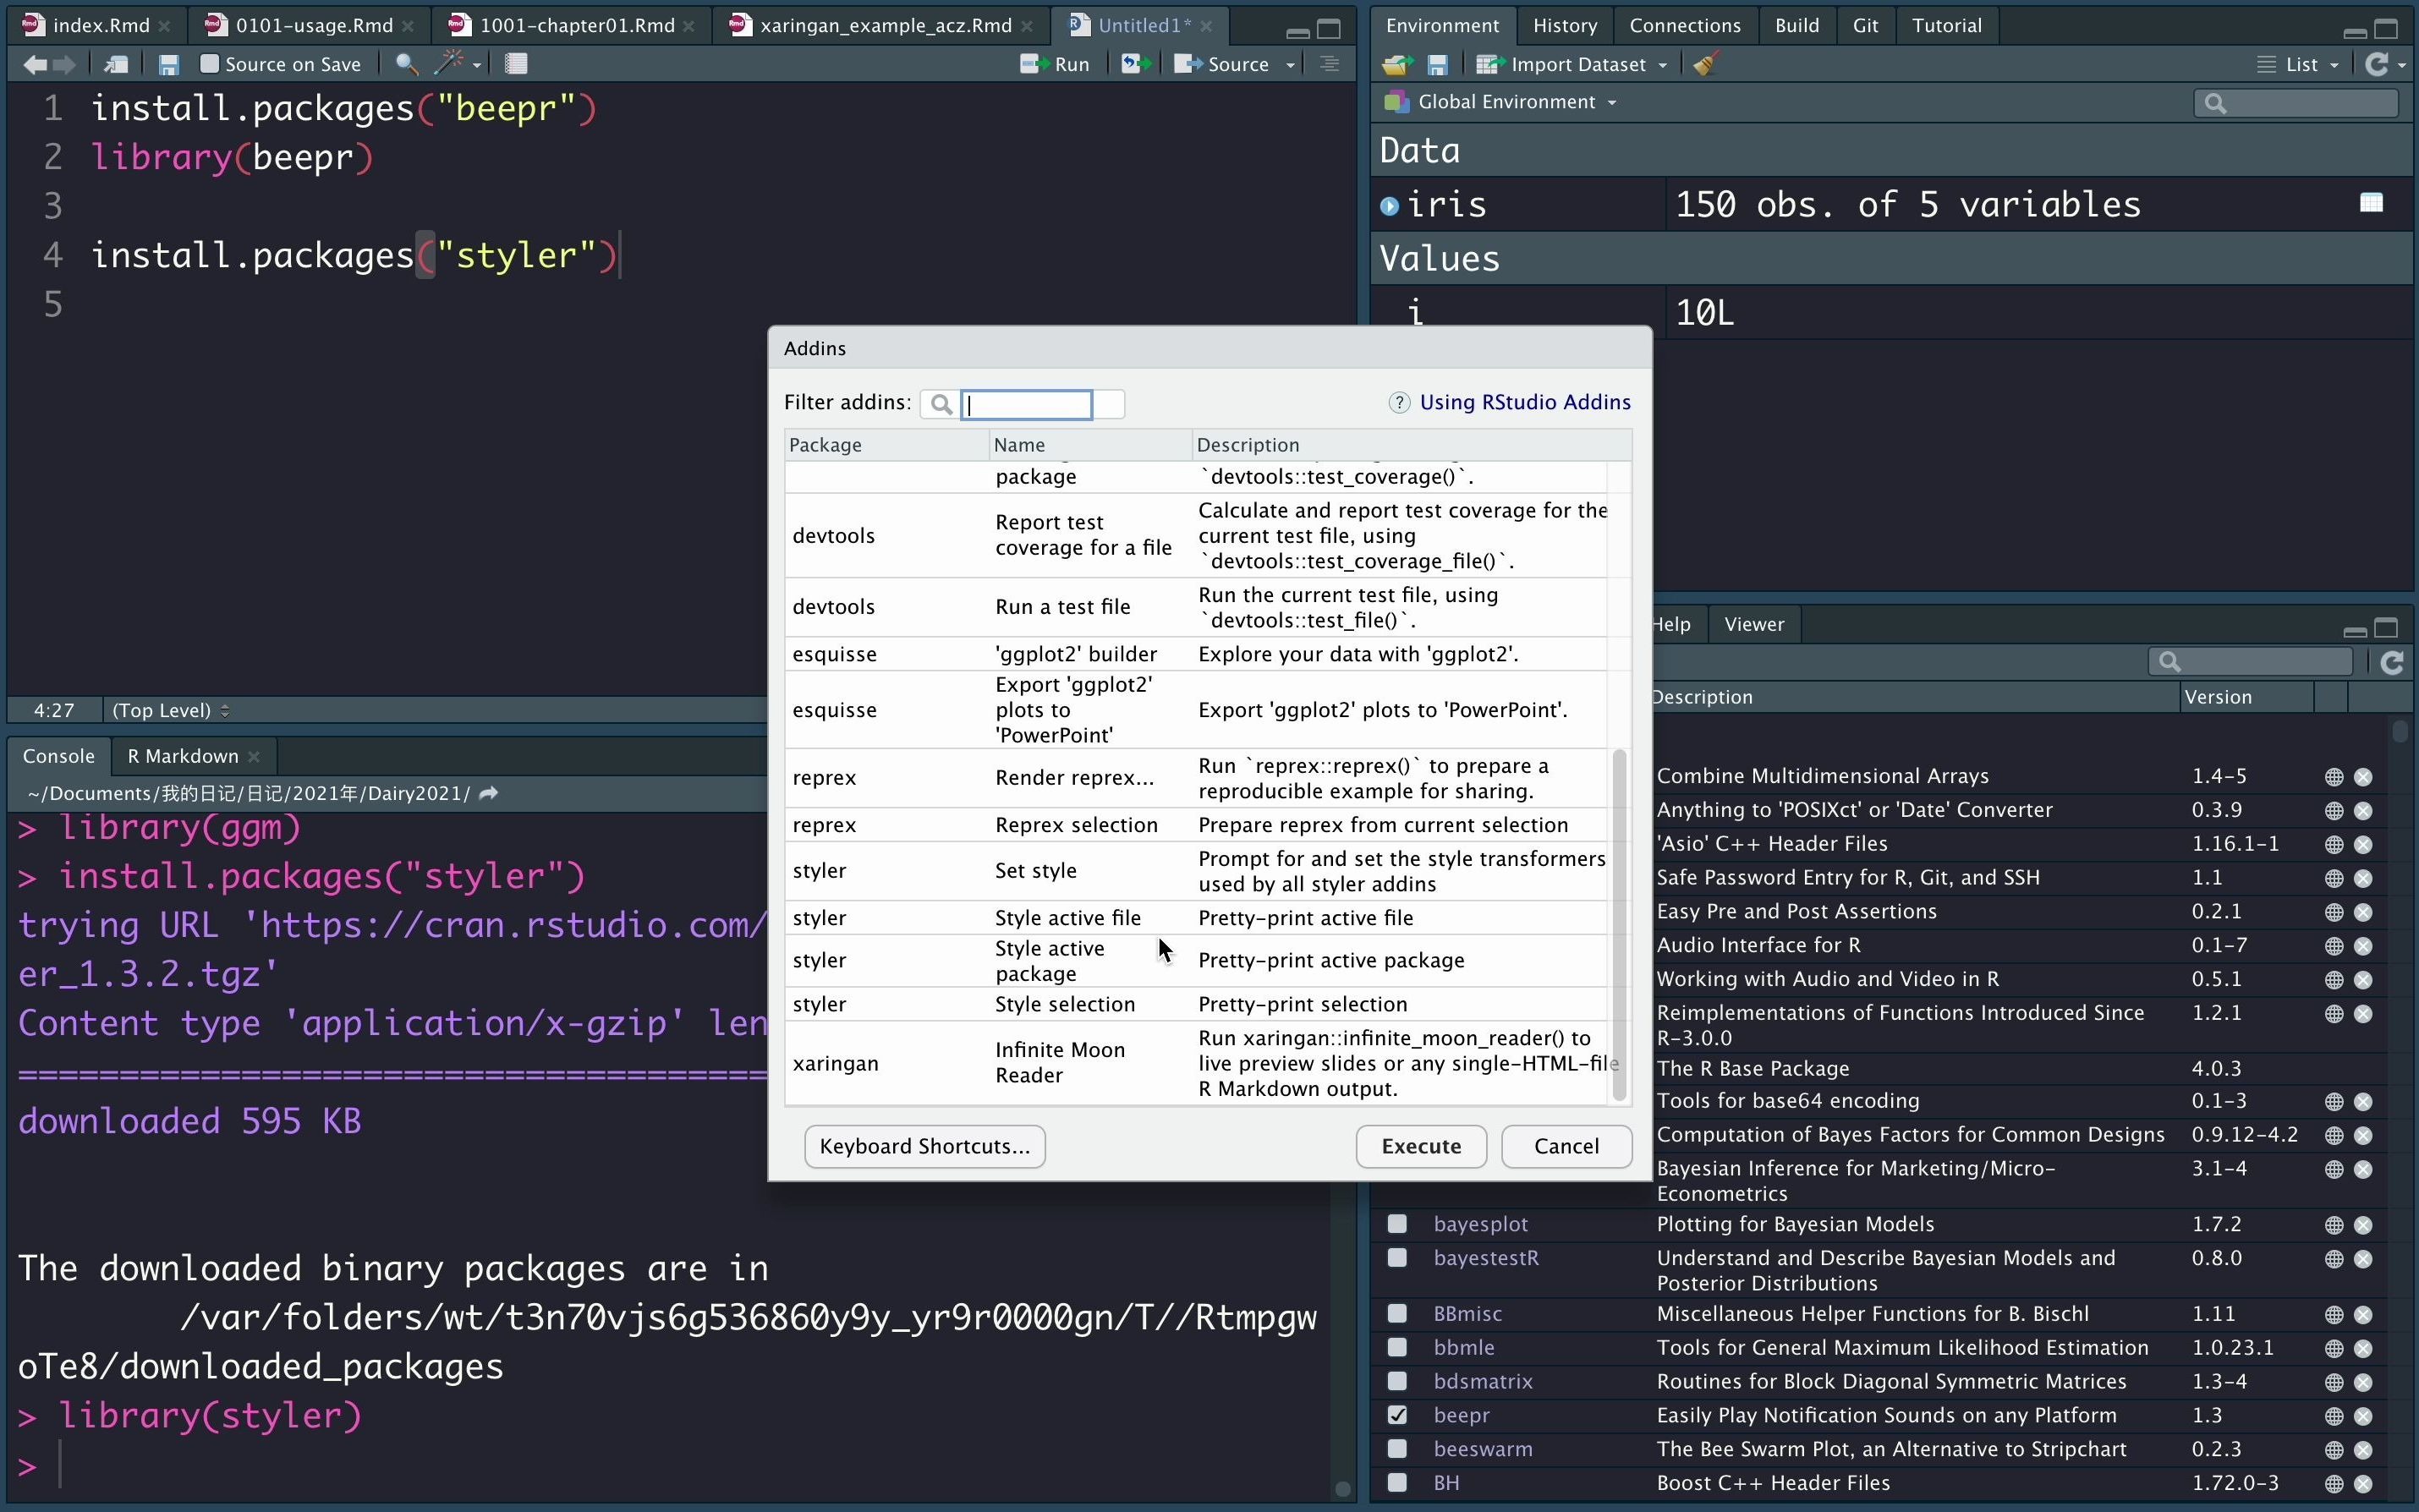2419x1512 pixels.
Task: Switch to the History tab
Action: [1564, 25]
